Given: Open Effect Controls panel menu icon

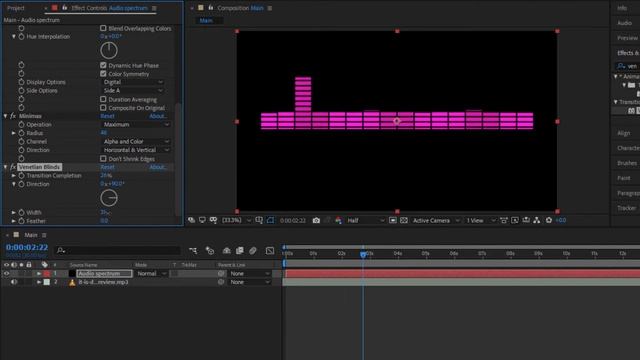Looking at the screenshot, I should (154, 8).
